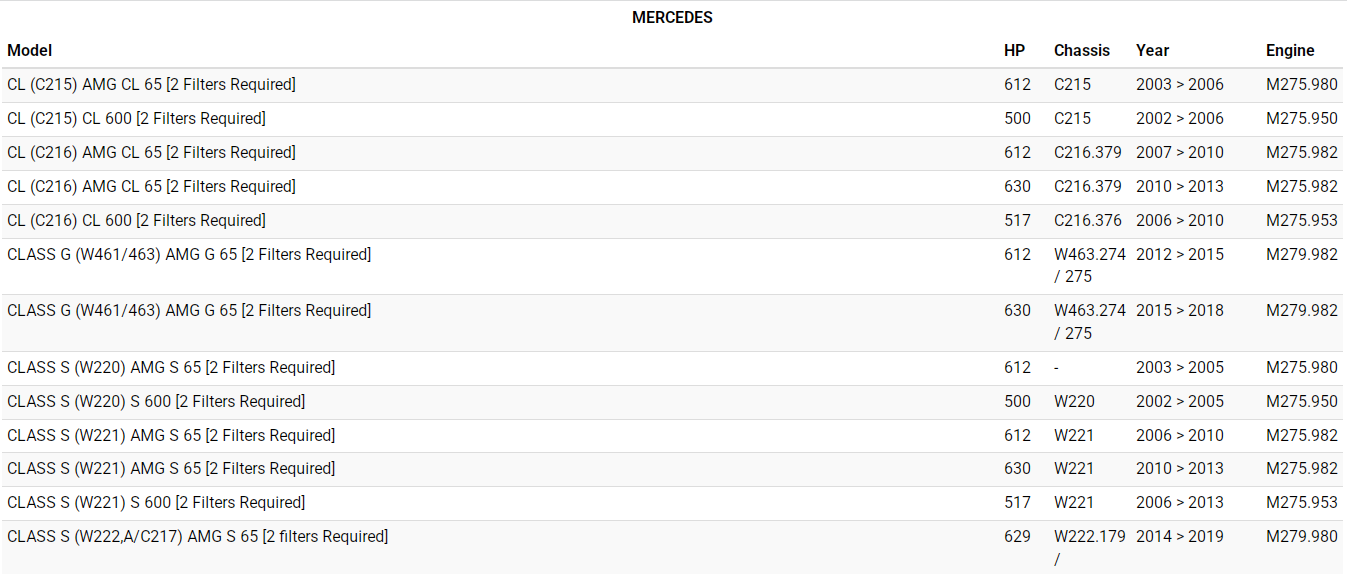
Task: Click the 2015 > 2018 year cell
Action: coord(1180,311)
